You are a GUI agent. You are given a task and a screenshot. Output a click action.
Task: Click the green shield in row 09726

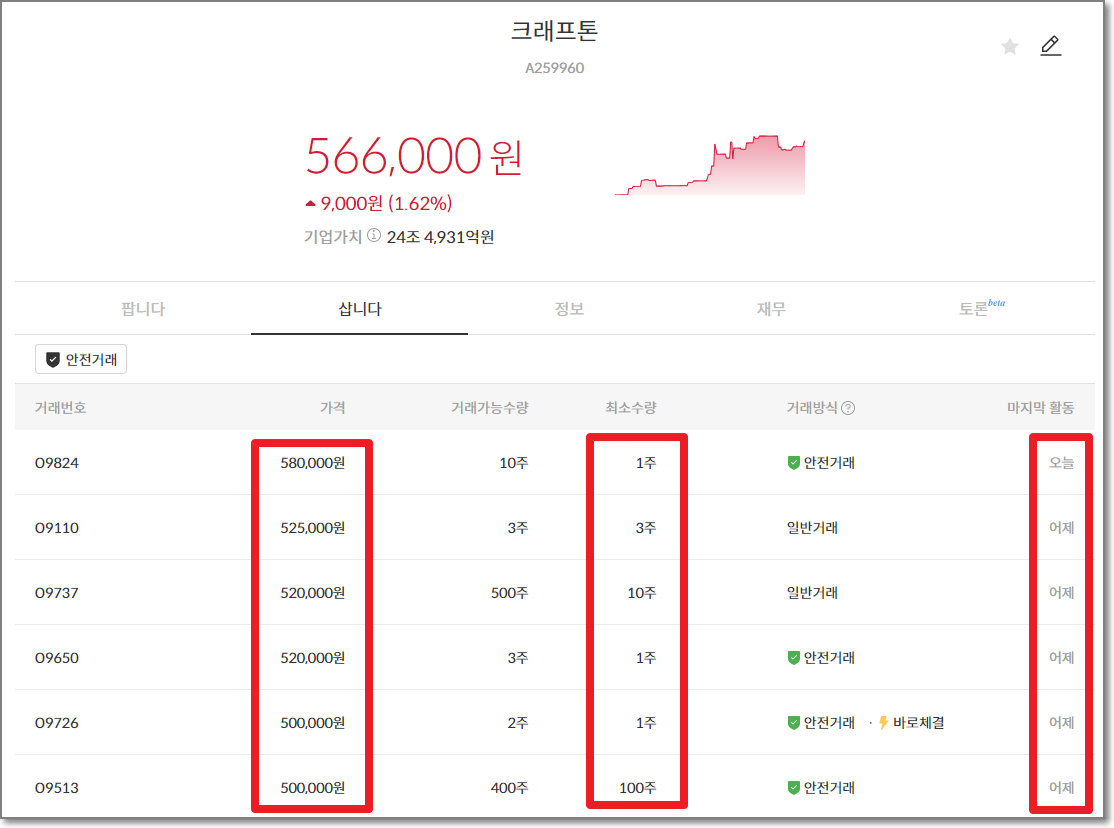click(794, 723)
